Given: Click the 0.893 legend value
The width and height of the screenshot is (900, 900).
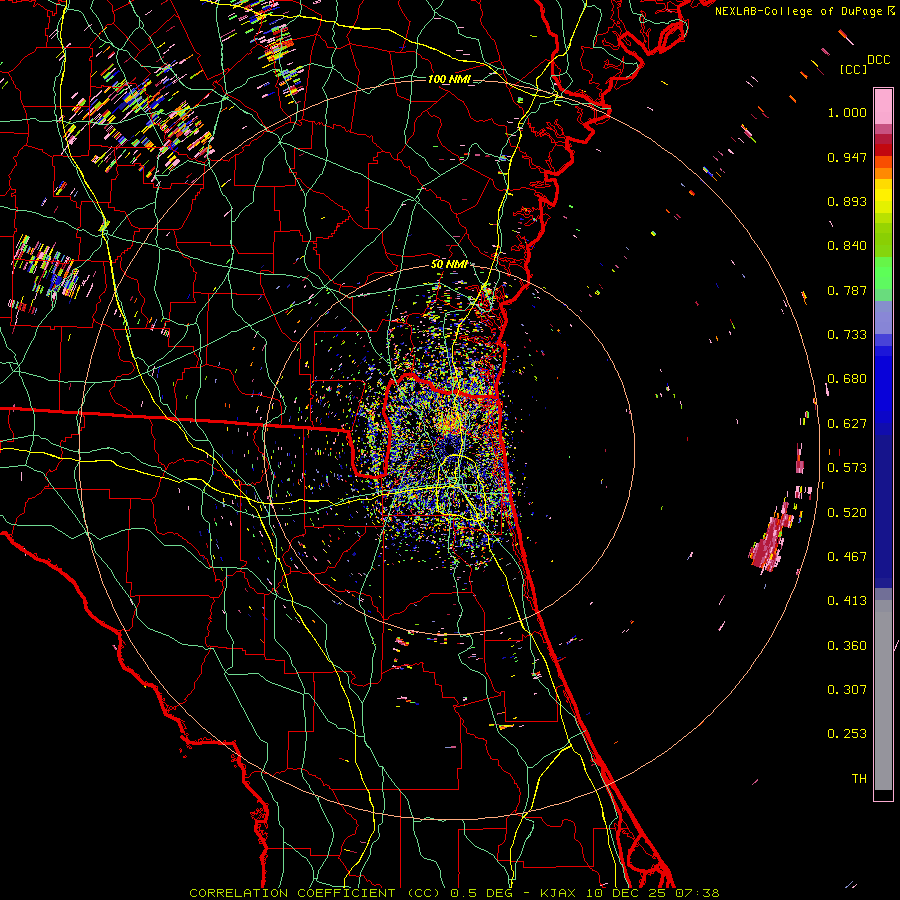Looking at the screenshot, I should 847,201.
